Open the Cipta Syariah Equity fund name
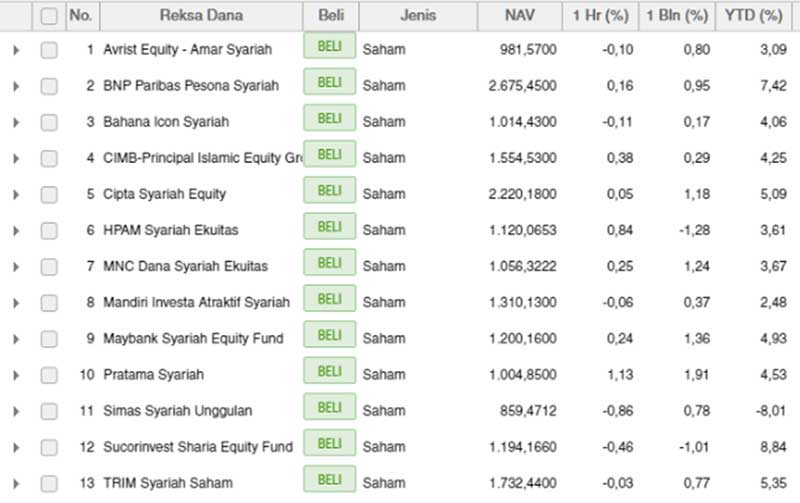This screenshot has width=800, height=503. pos(164,194)
